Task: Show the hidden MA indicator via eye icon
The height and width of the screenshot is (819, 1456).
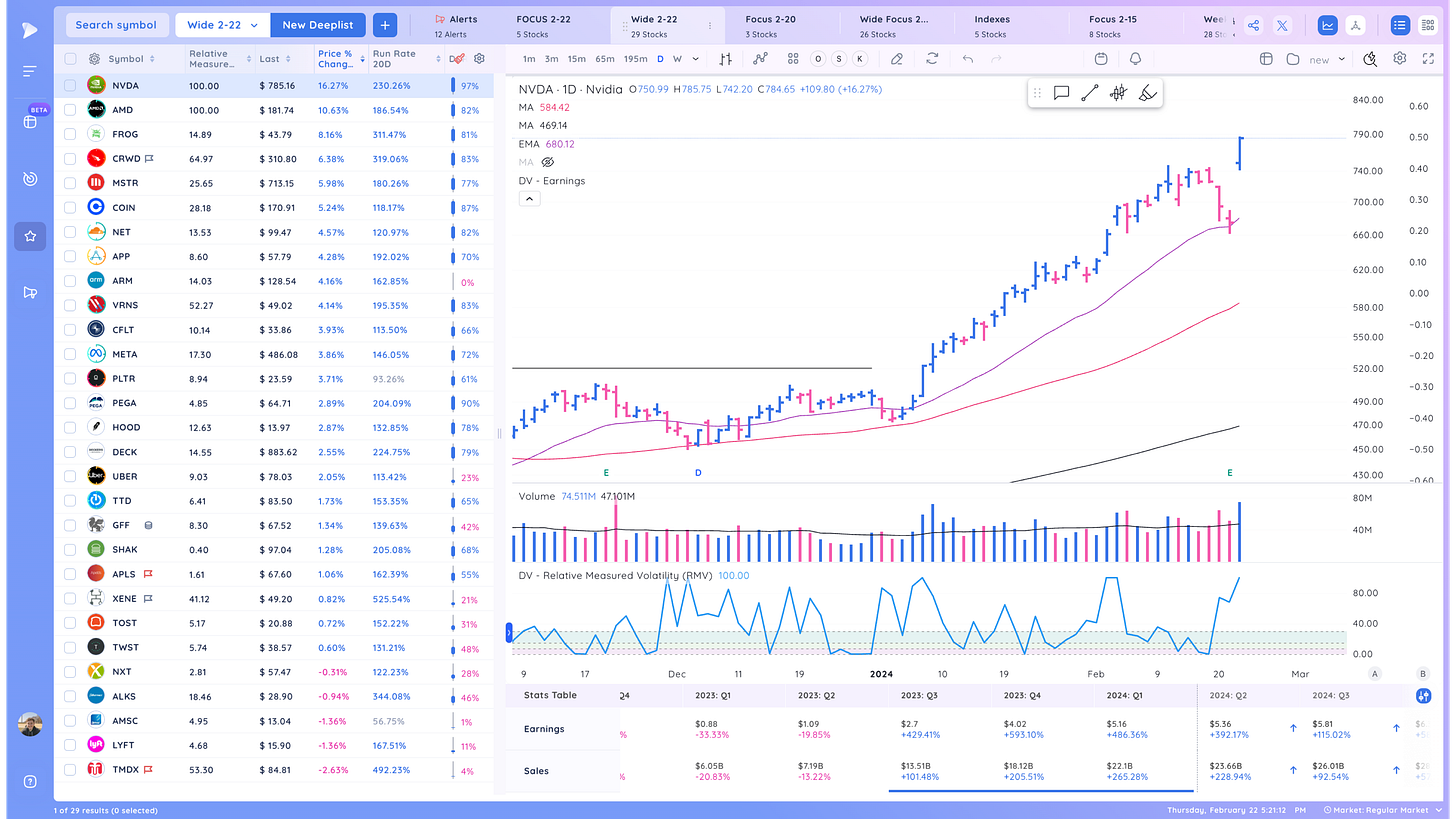Action: point(547,162)
